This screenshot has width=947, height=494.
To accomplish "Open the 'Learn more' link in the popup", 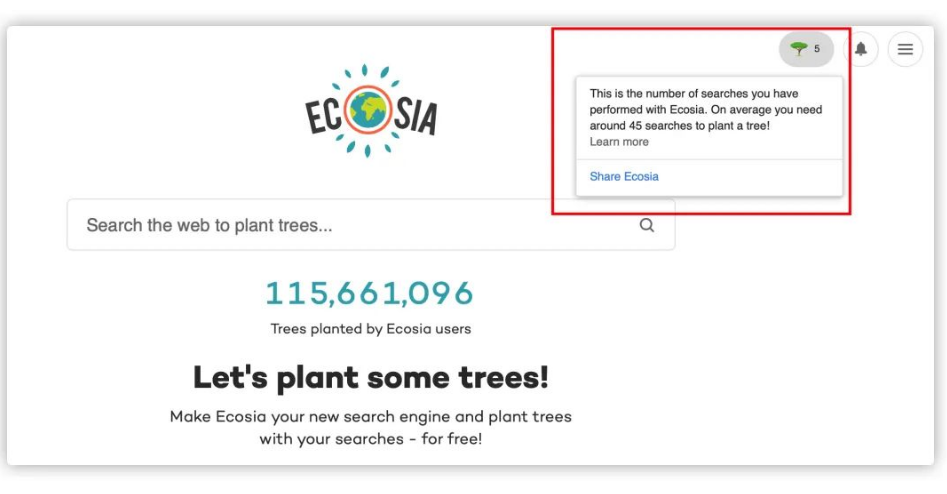I will pyautogui.click(x=619, y=142).
